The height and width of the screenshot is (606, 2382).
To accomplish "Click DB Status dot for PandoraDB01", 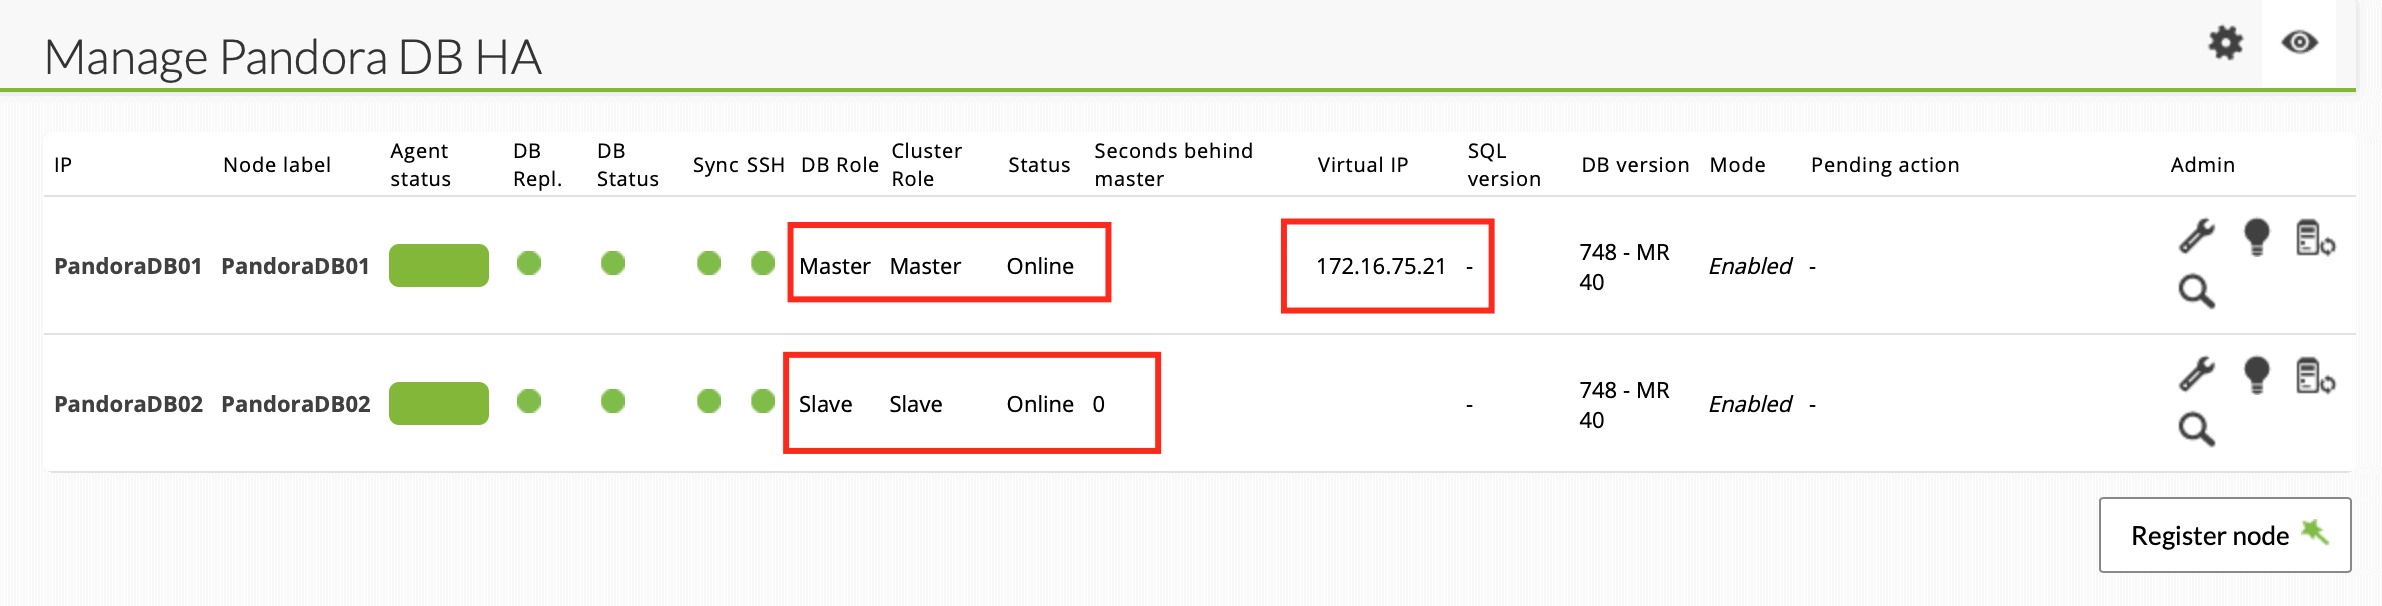I will pos(613,263).
